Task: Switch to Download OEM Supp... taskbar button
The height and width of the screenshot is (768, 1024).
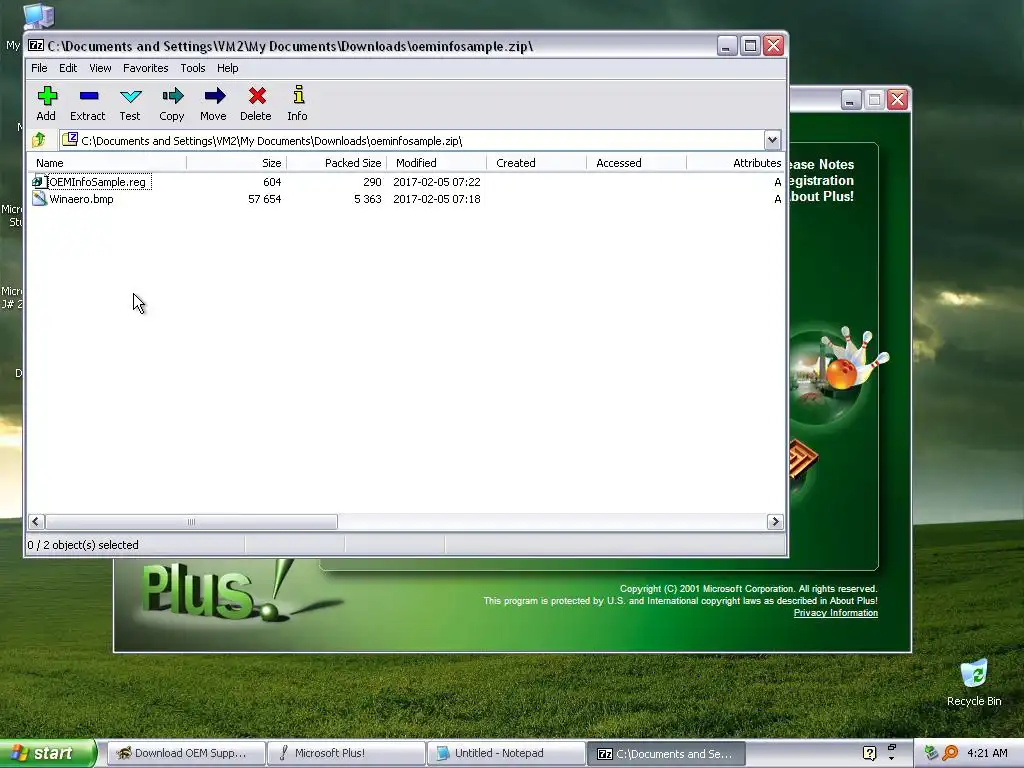Action: [186, 753]
